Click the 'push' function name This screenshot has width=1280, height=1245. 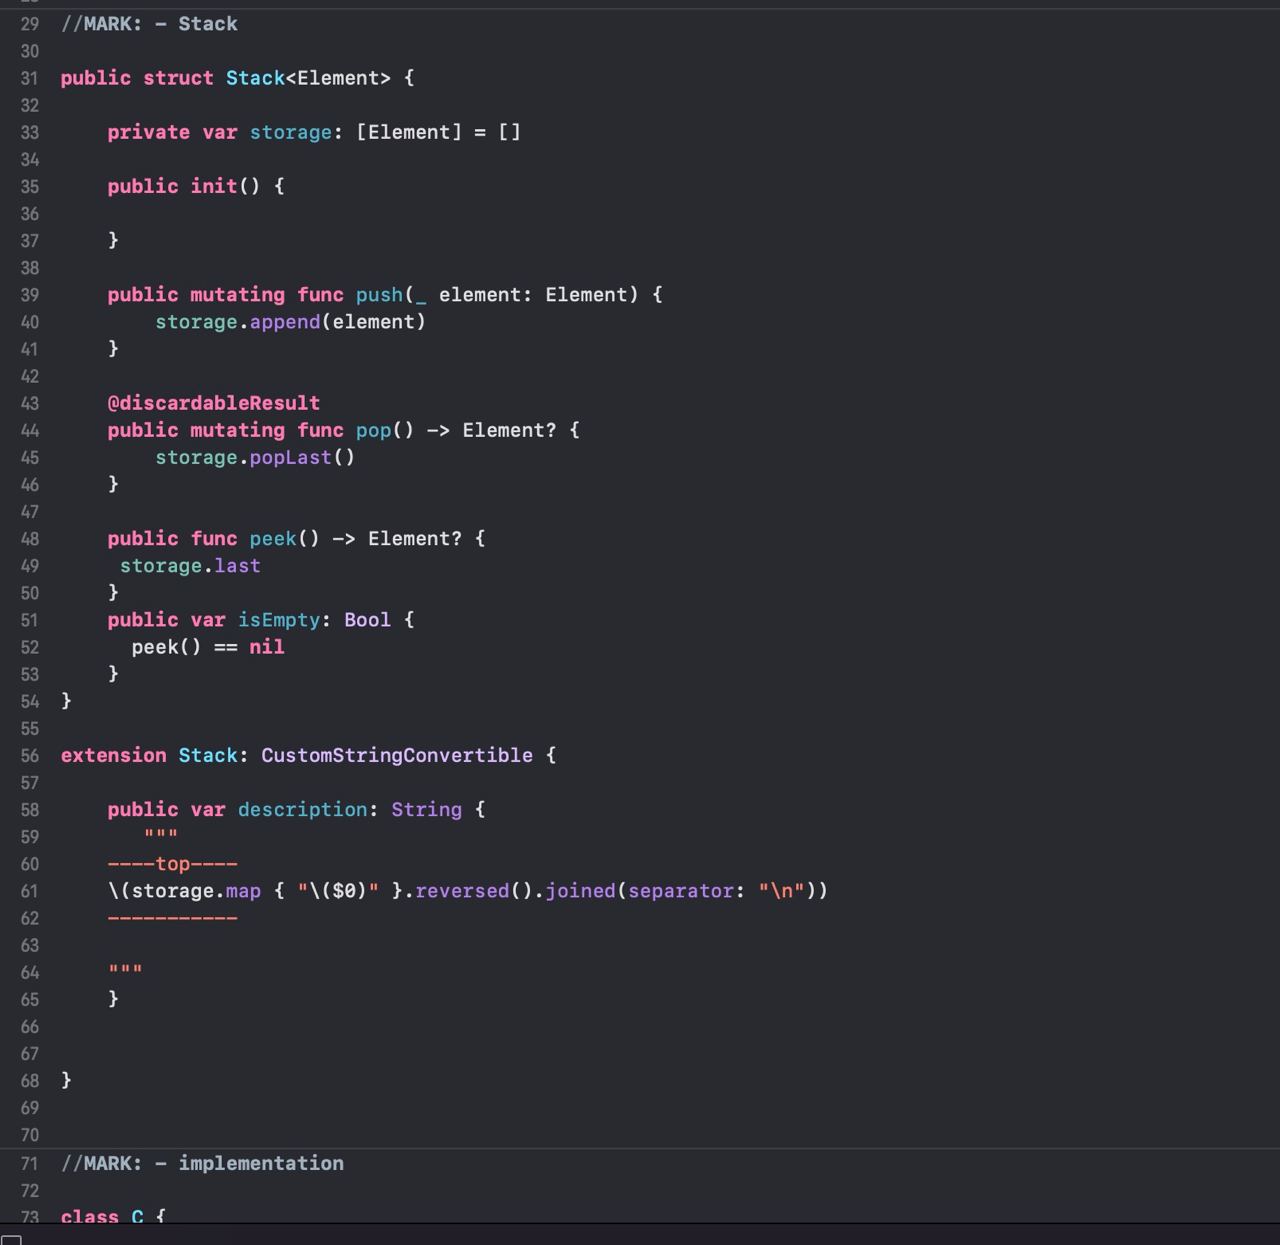click(379, 295)
